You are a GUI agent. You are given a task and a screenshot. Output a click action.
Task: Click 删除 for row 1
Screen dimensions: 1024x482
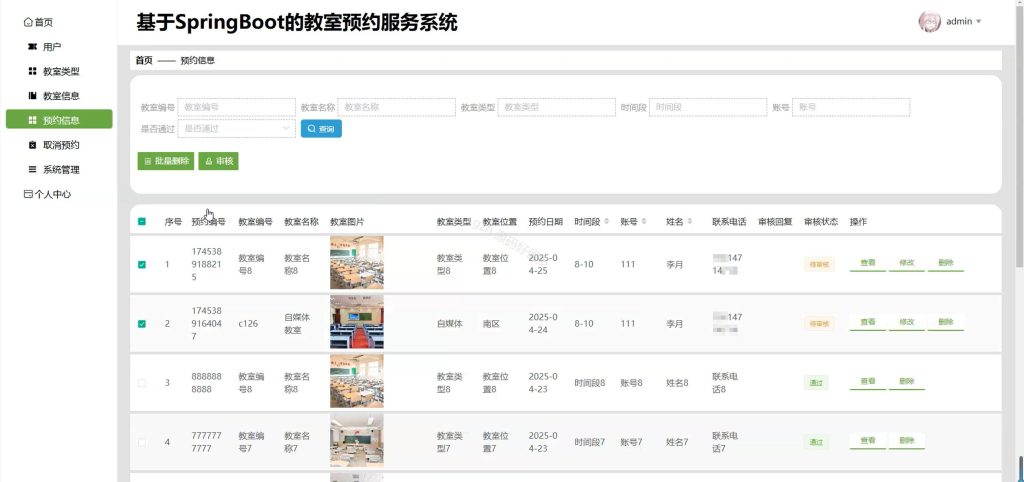coord(946,263)
